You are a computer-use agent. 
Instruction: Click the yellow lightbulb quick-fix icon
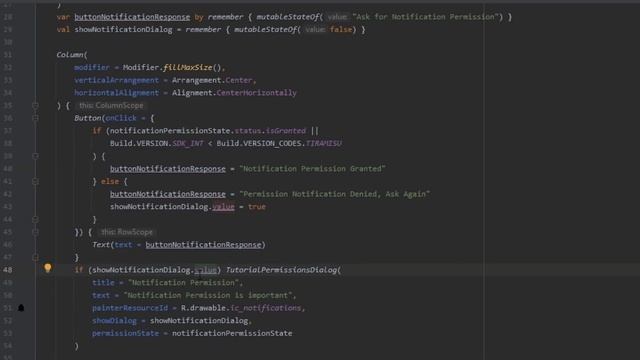48,268
